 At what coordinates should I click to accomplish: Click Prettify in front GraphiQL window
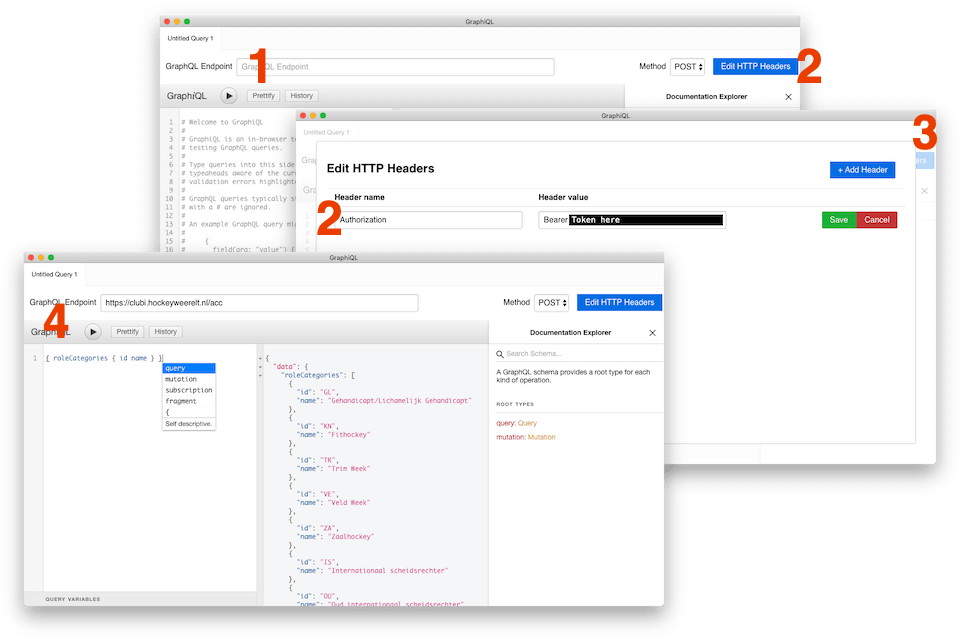[127, 332]
